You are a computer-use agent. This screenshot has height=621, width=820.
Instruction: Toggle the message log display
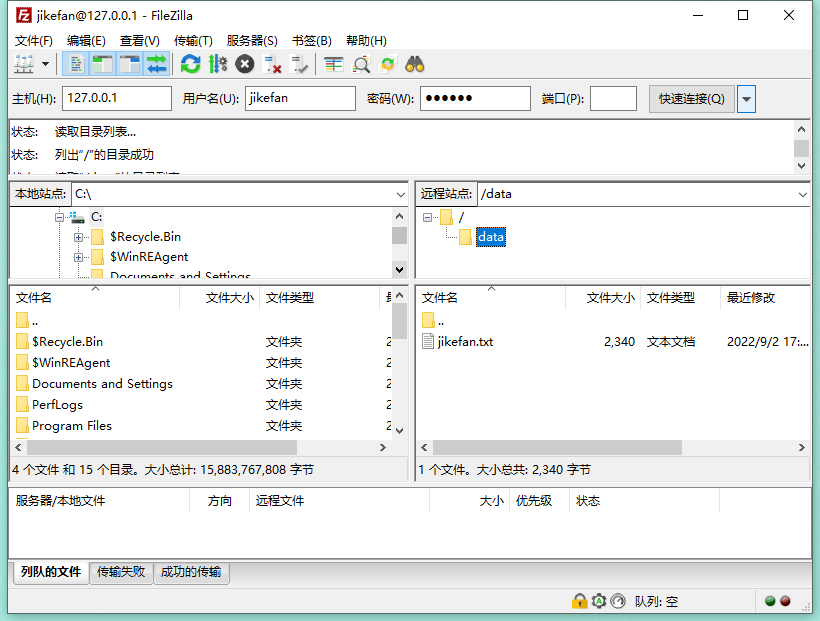[76, 64]
